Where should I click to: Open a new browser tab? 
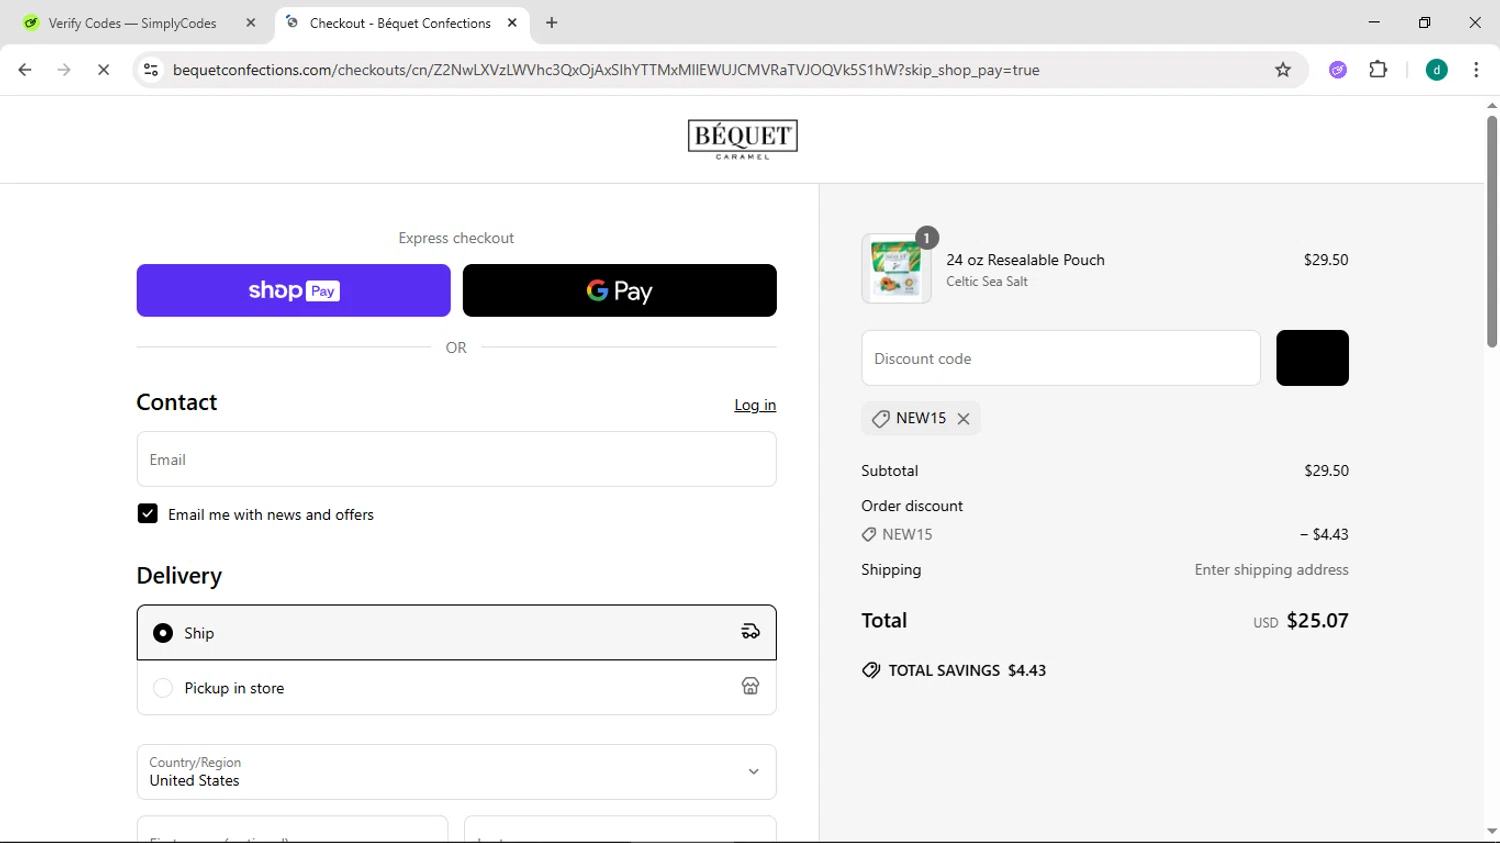pos(552,23)
